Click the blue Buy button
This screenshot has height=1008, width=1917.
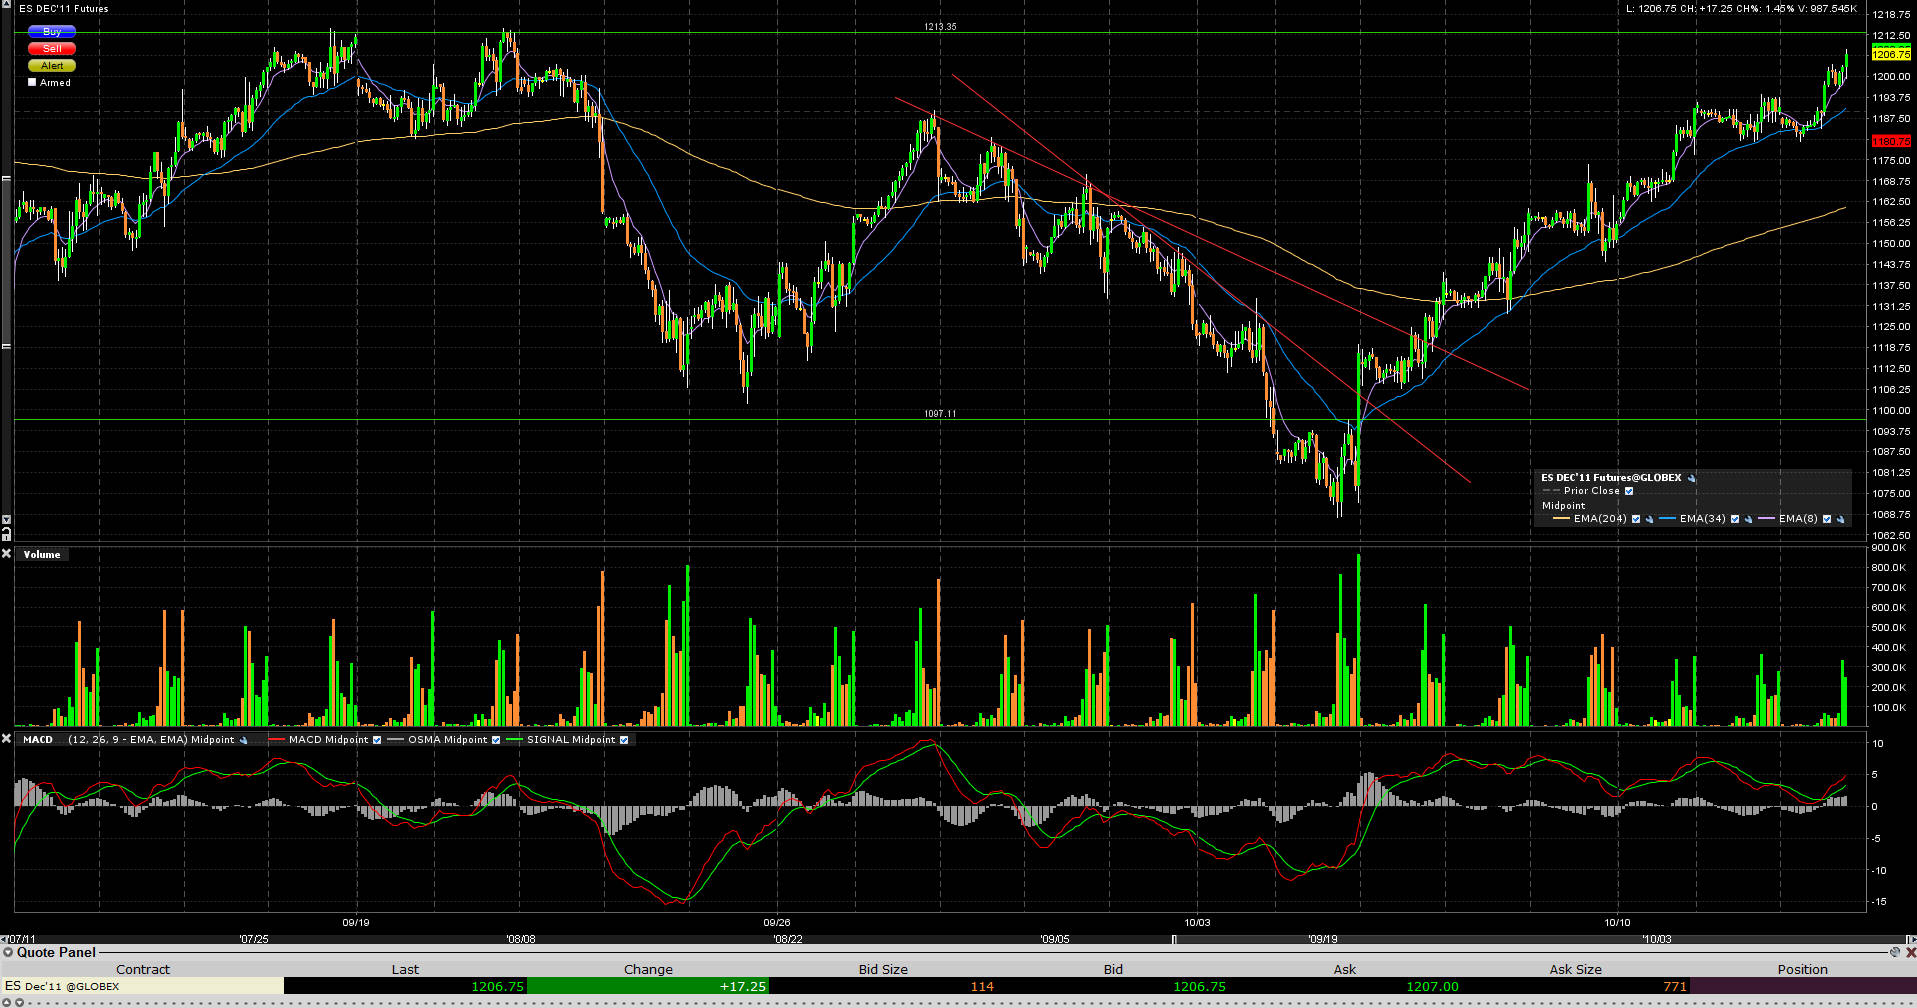coord(52,32)
